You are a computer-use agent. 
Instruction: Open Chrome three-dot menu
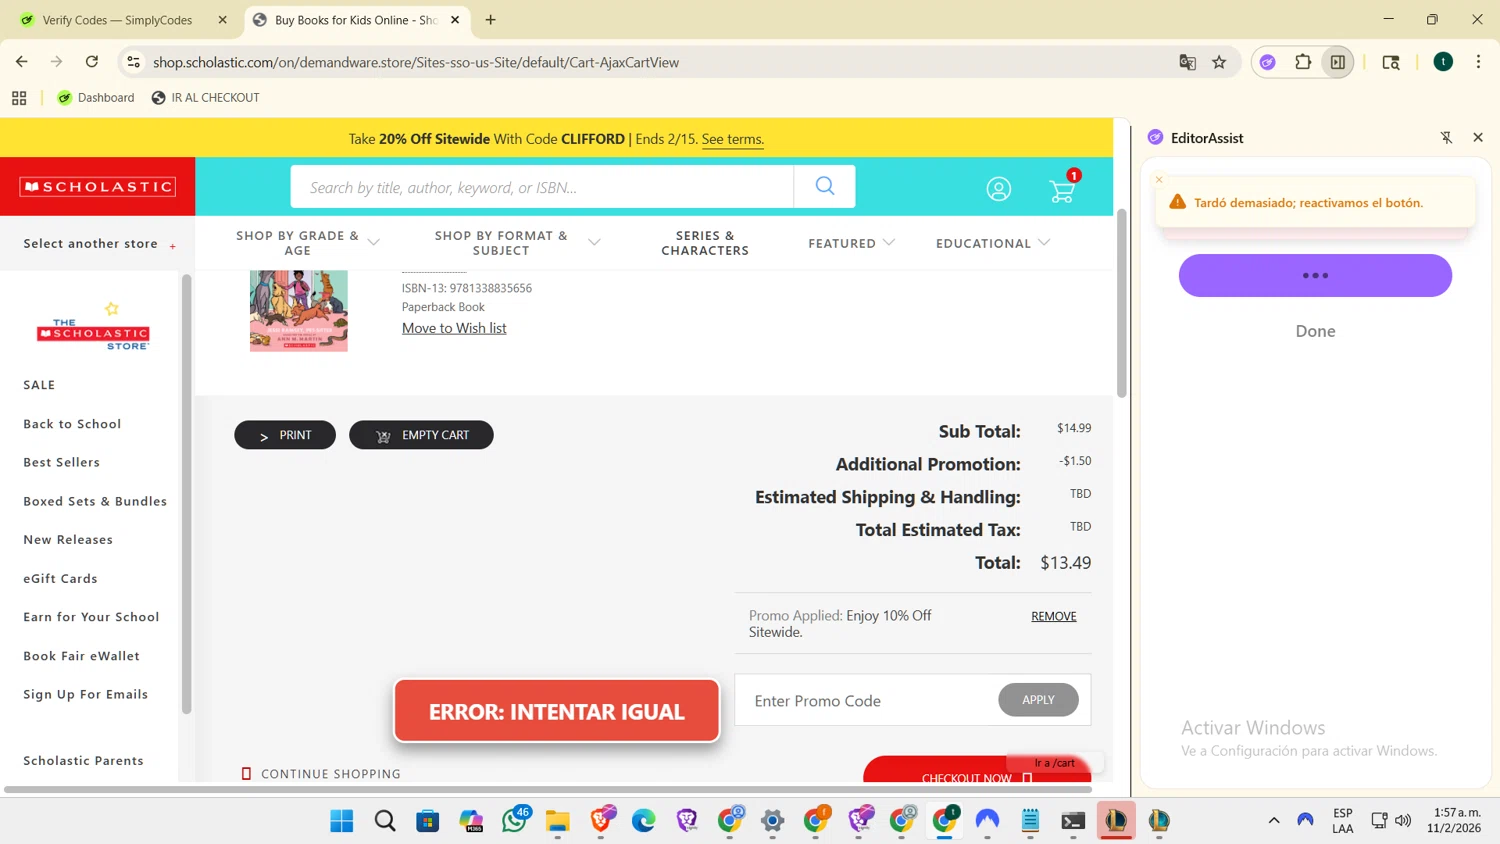pos(1478,62)
